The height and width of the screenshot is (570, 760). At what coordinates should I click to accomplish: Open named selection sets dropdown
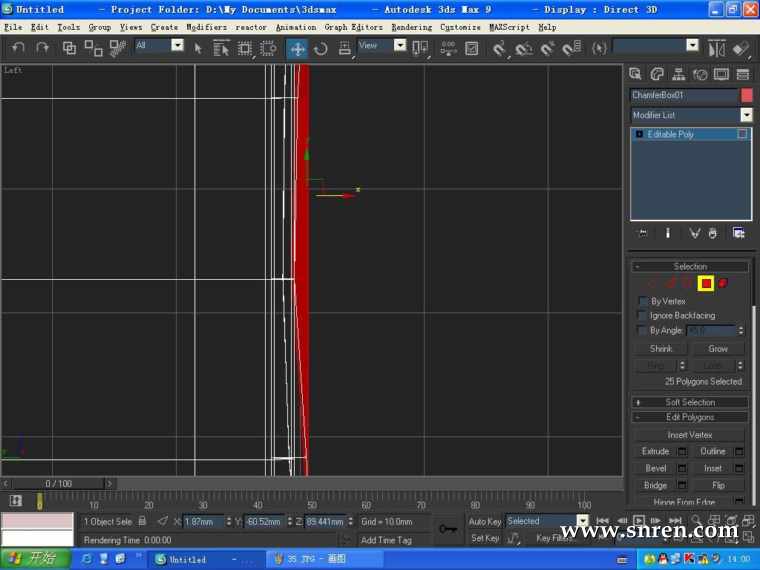coord(693,45)
